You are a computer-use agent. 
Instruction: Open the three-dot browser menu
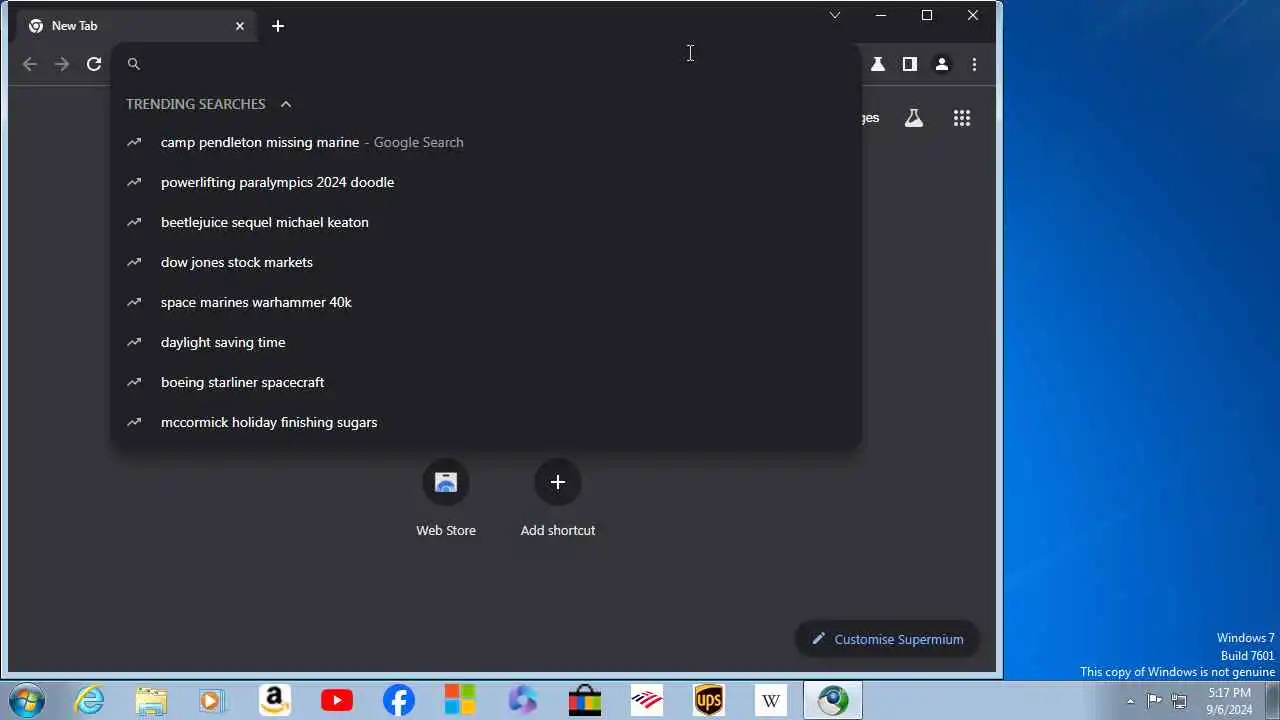[x=974, y=64]
